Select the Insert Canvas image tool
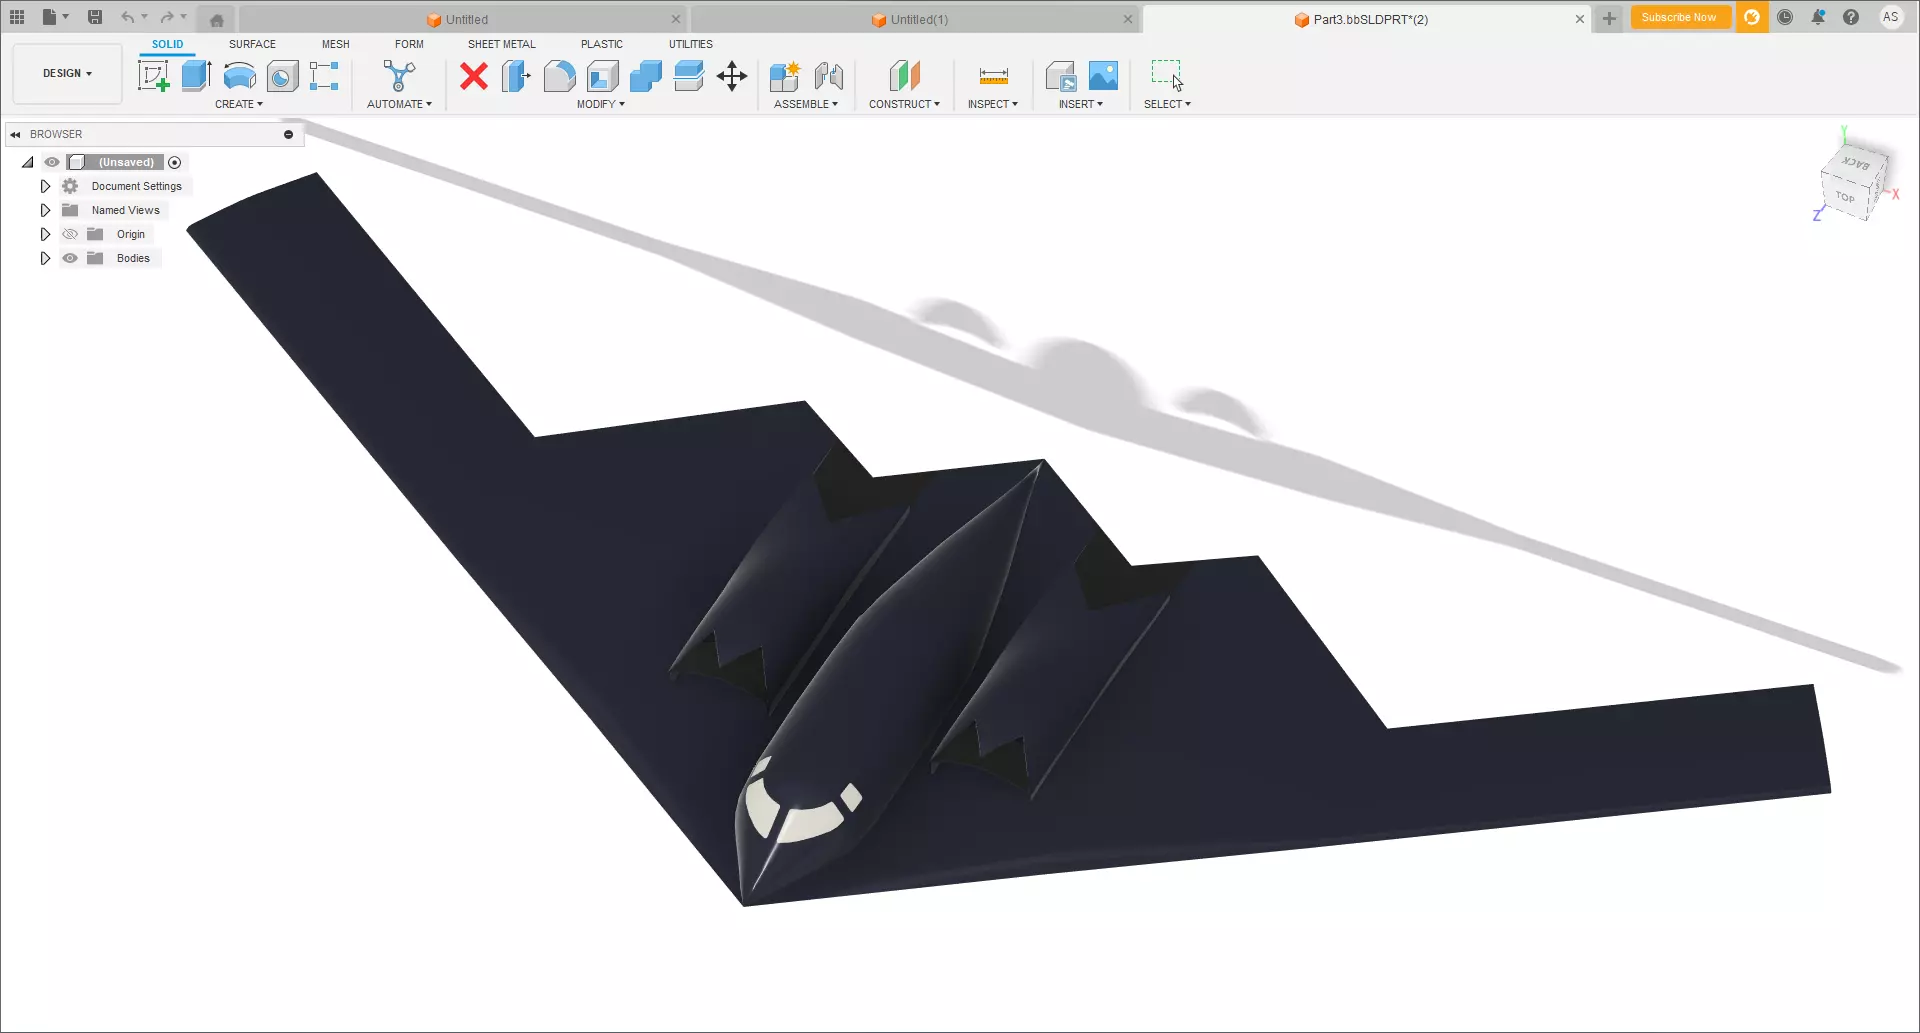1920x1033 pixels. pos(1103,76)
